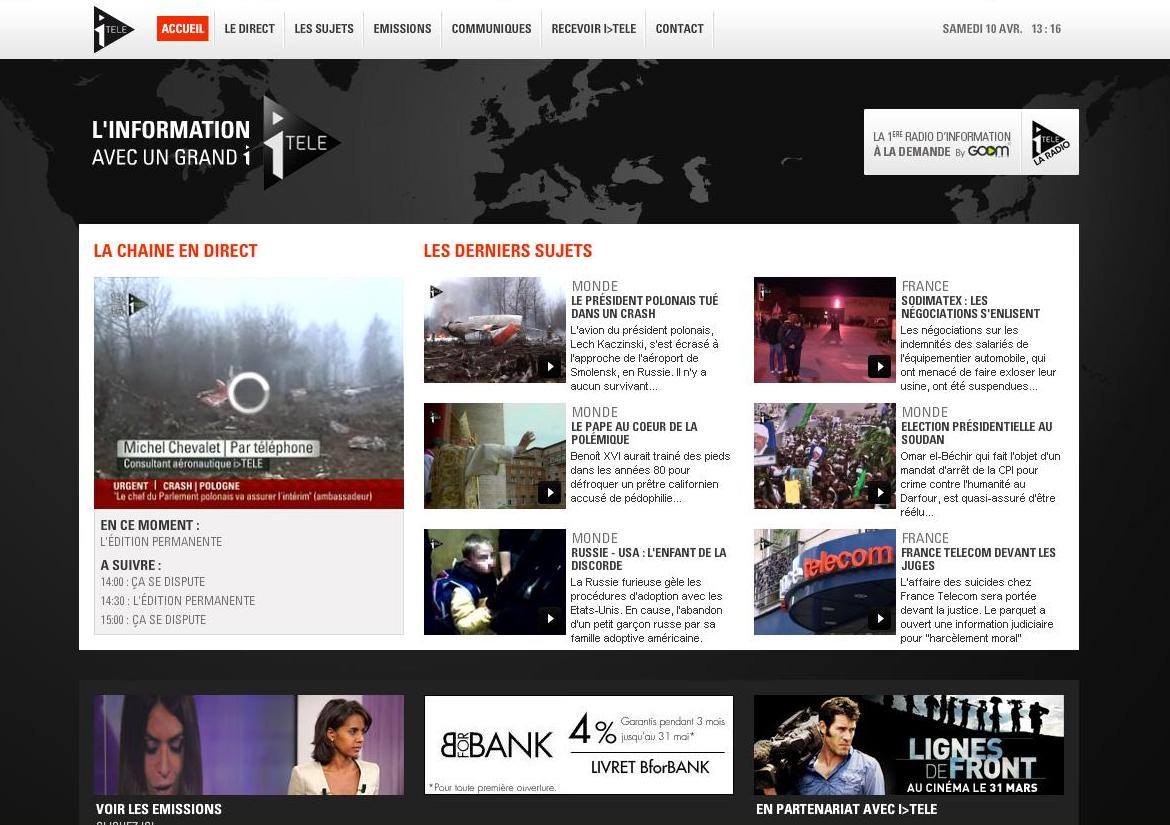The height and width of the screenshot is (825, 1170).
Task: Go to the ACCUEIL tab
Action: [183, 29]
